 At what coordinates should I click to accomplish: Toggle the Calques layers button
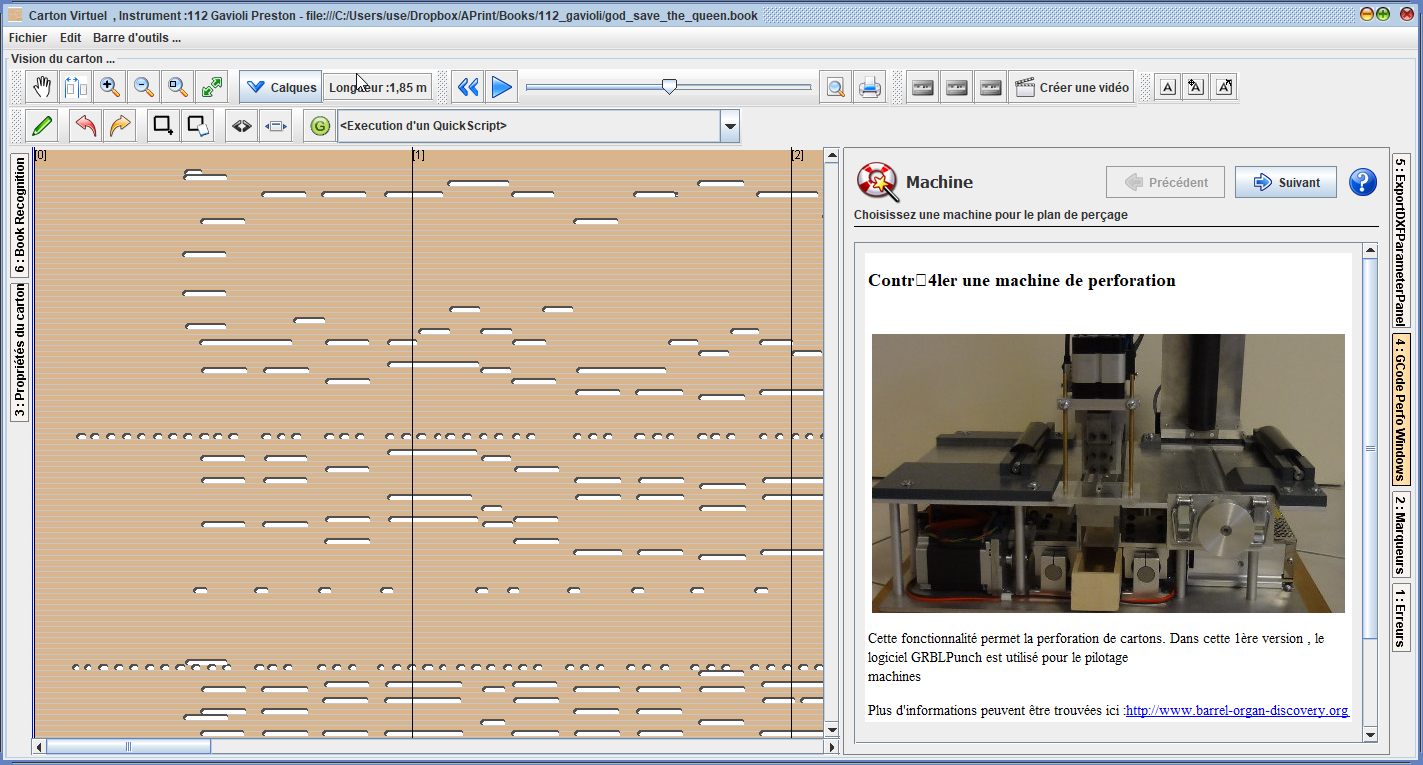coord(280,87)
